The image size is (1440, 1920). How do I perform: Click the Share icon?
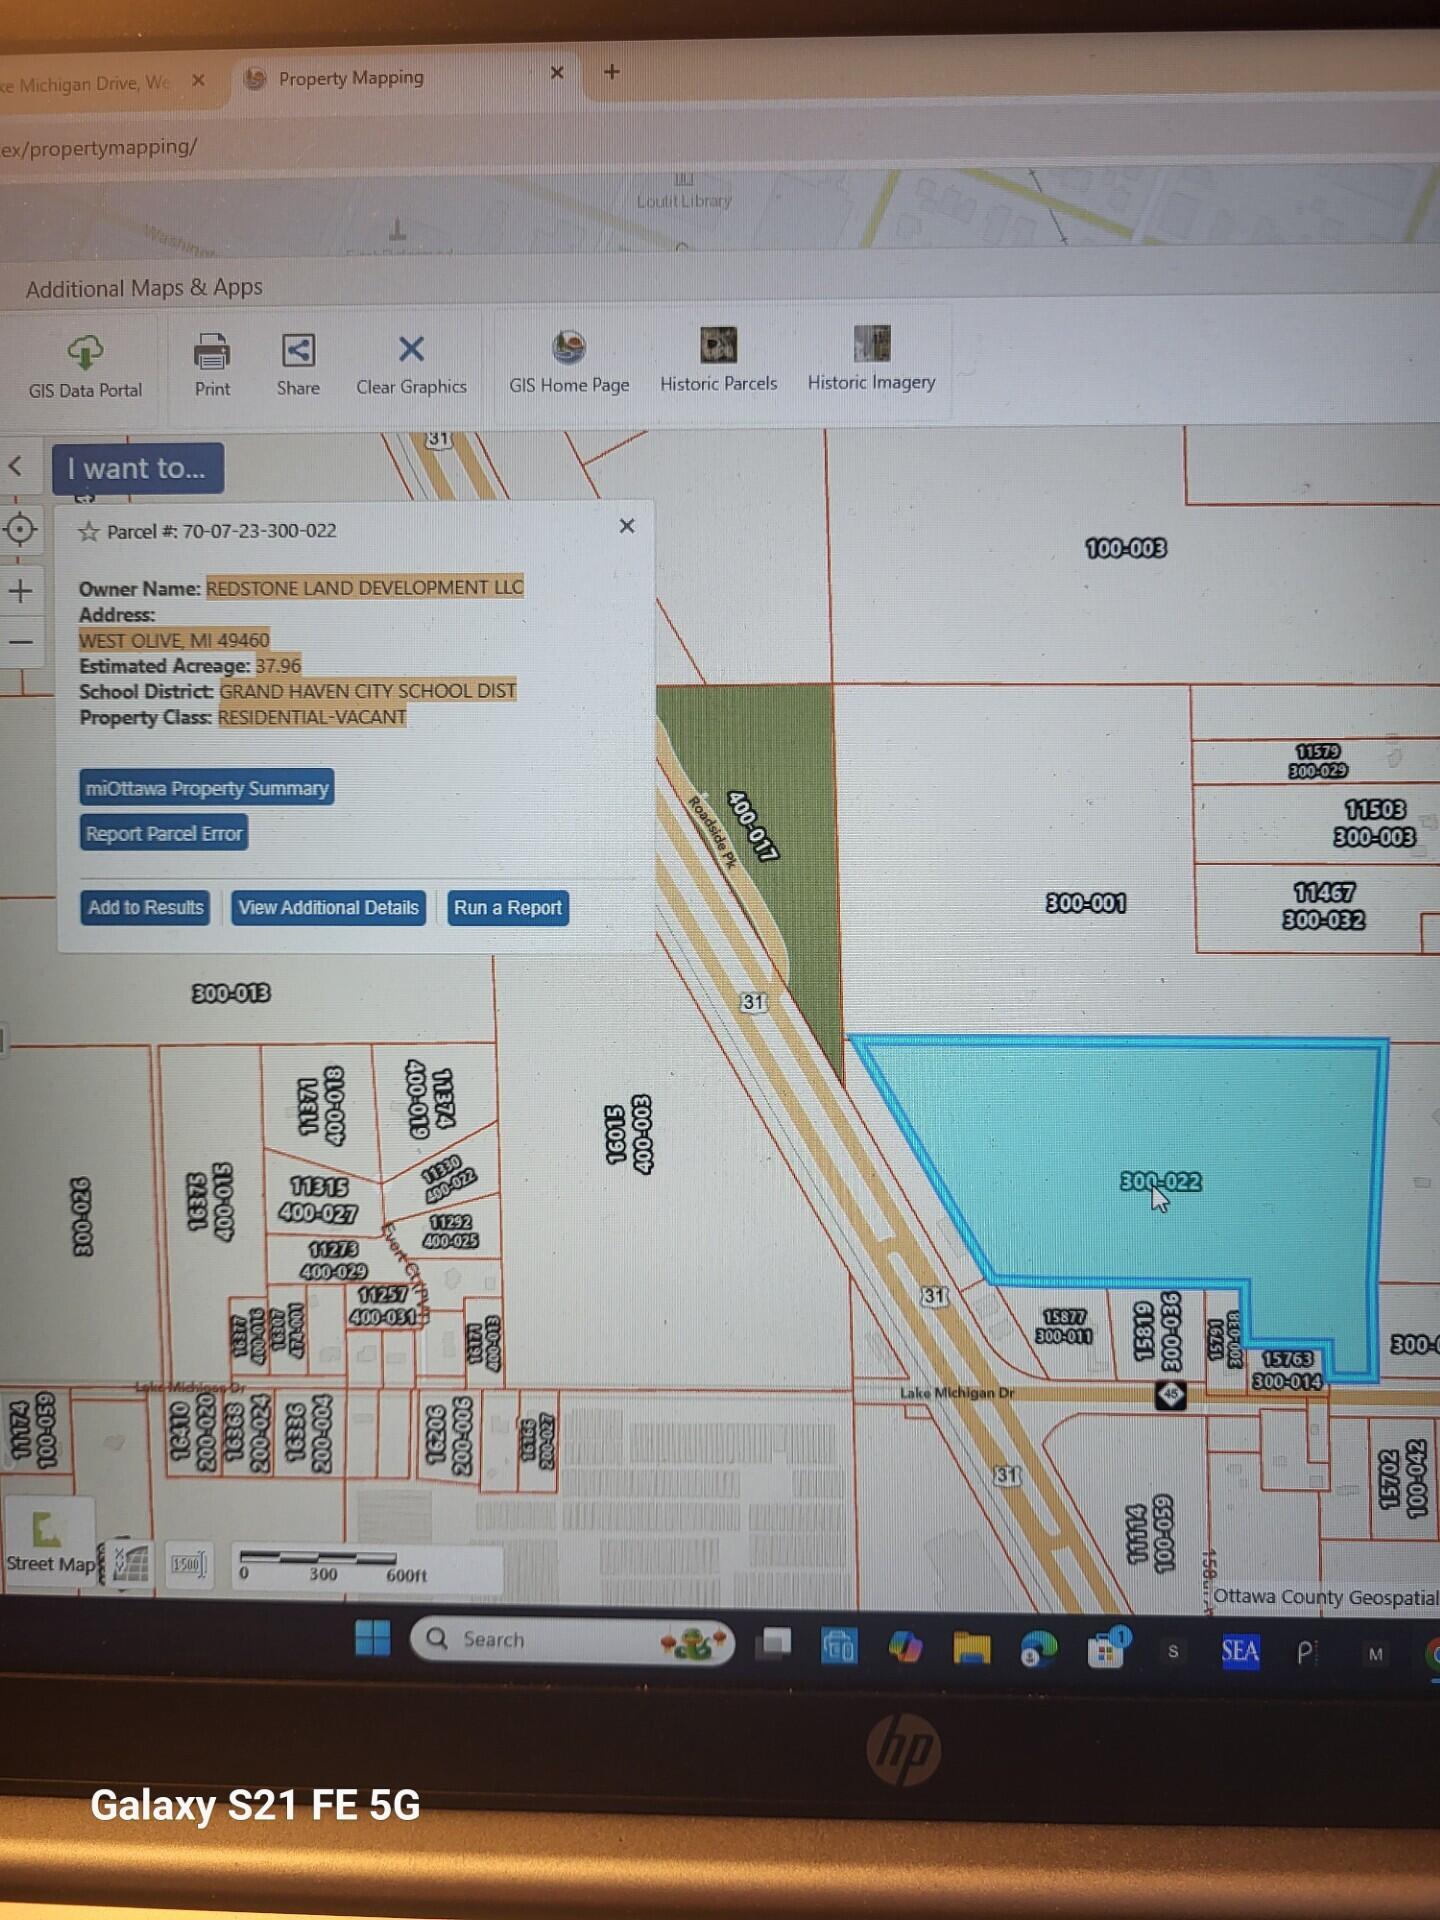tap(298, 364)
